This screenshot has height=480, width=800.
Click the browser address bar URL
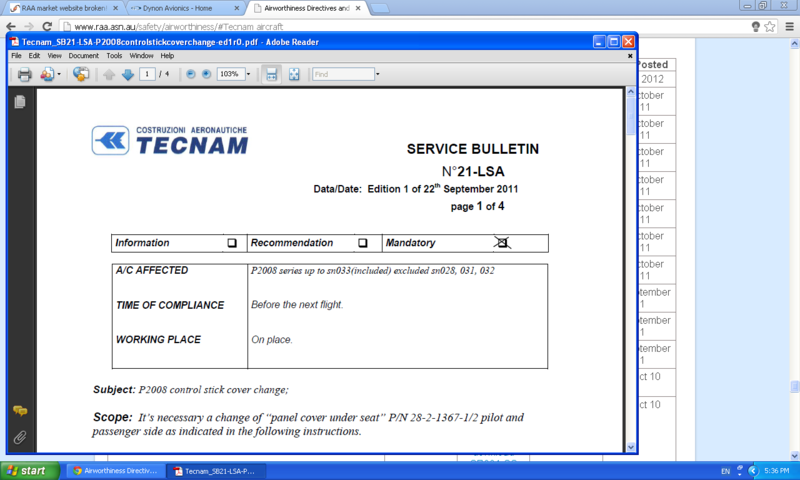[x=179, y=27]
